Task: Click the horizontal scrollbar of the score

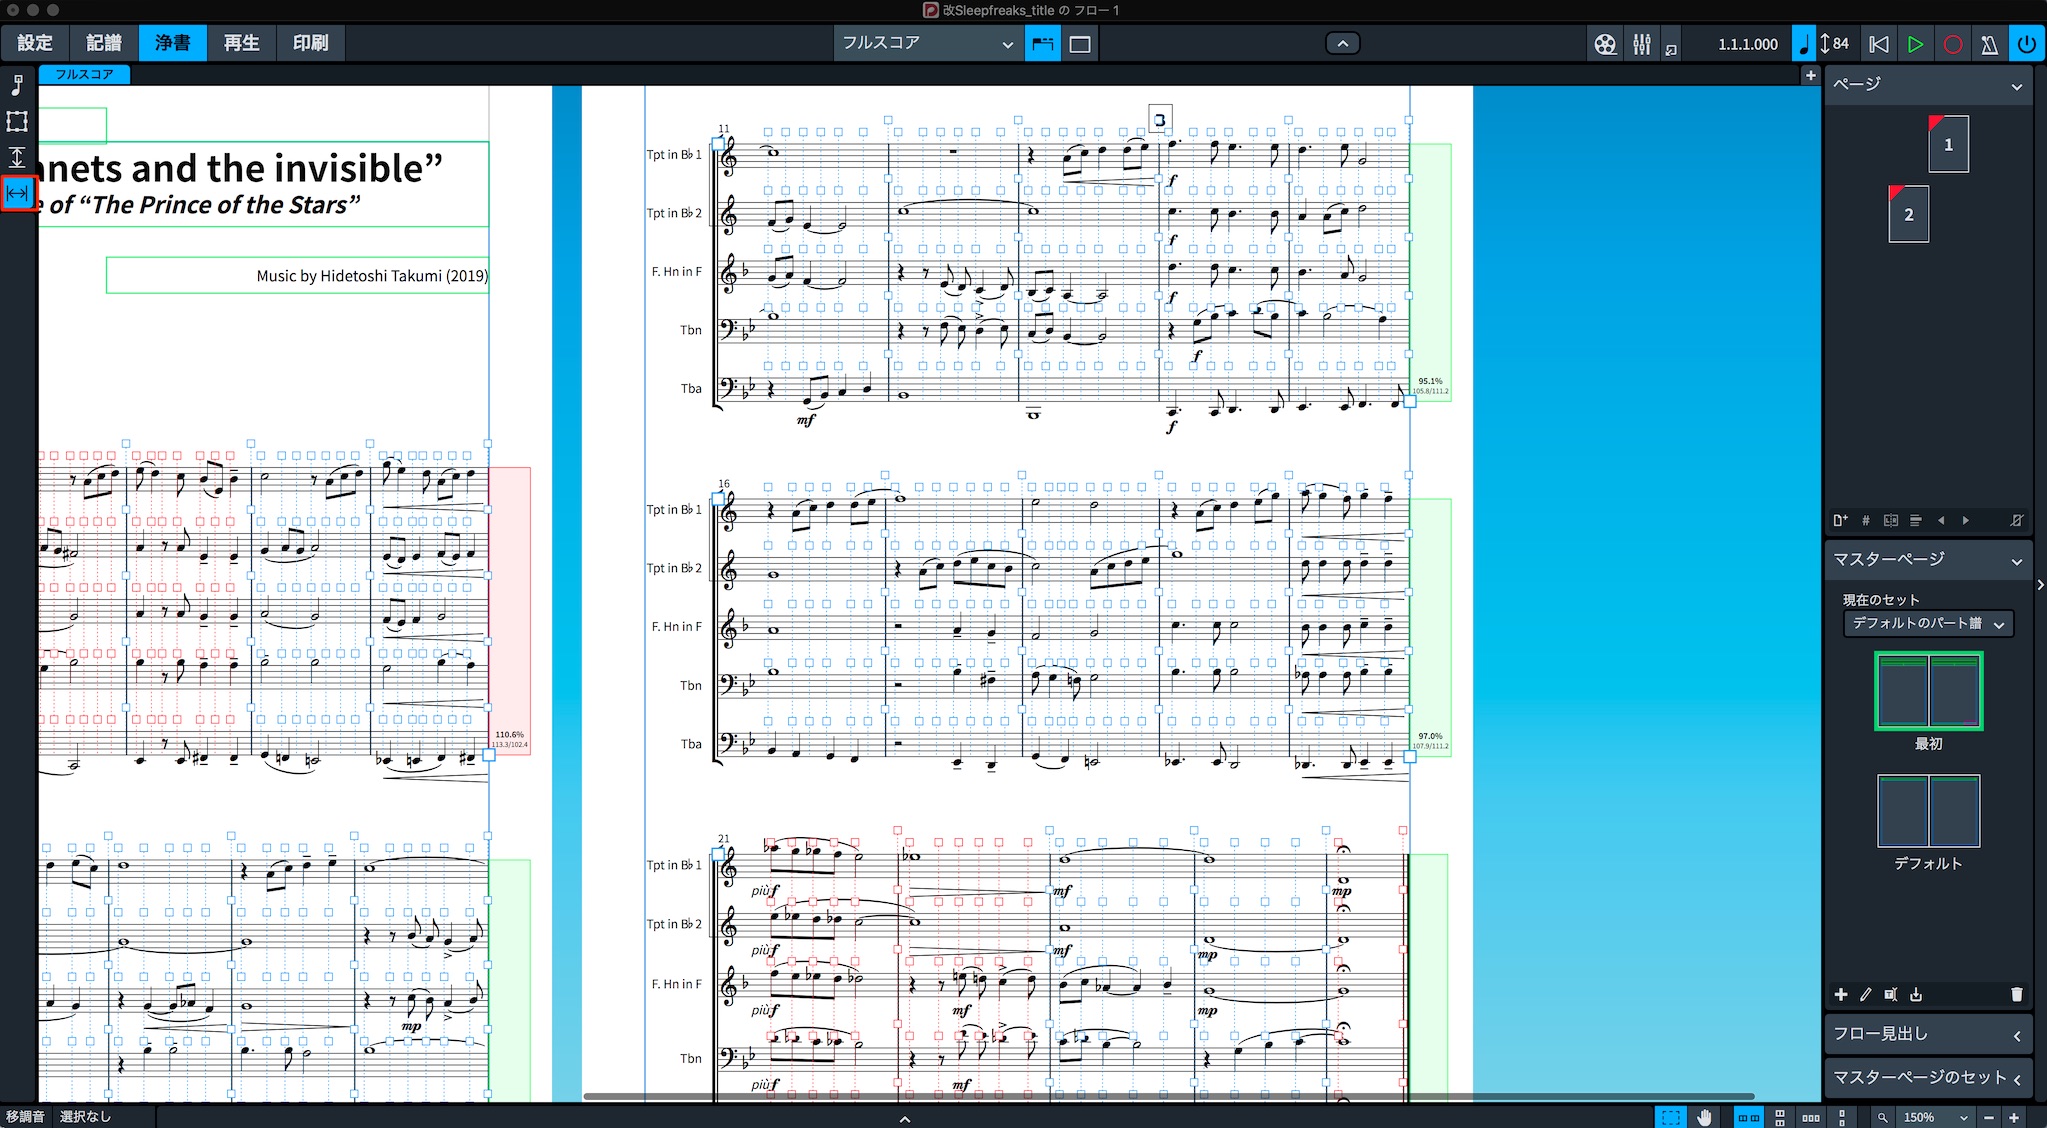Action: coord(1168,1097)
